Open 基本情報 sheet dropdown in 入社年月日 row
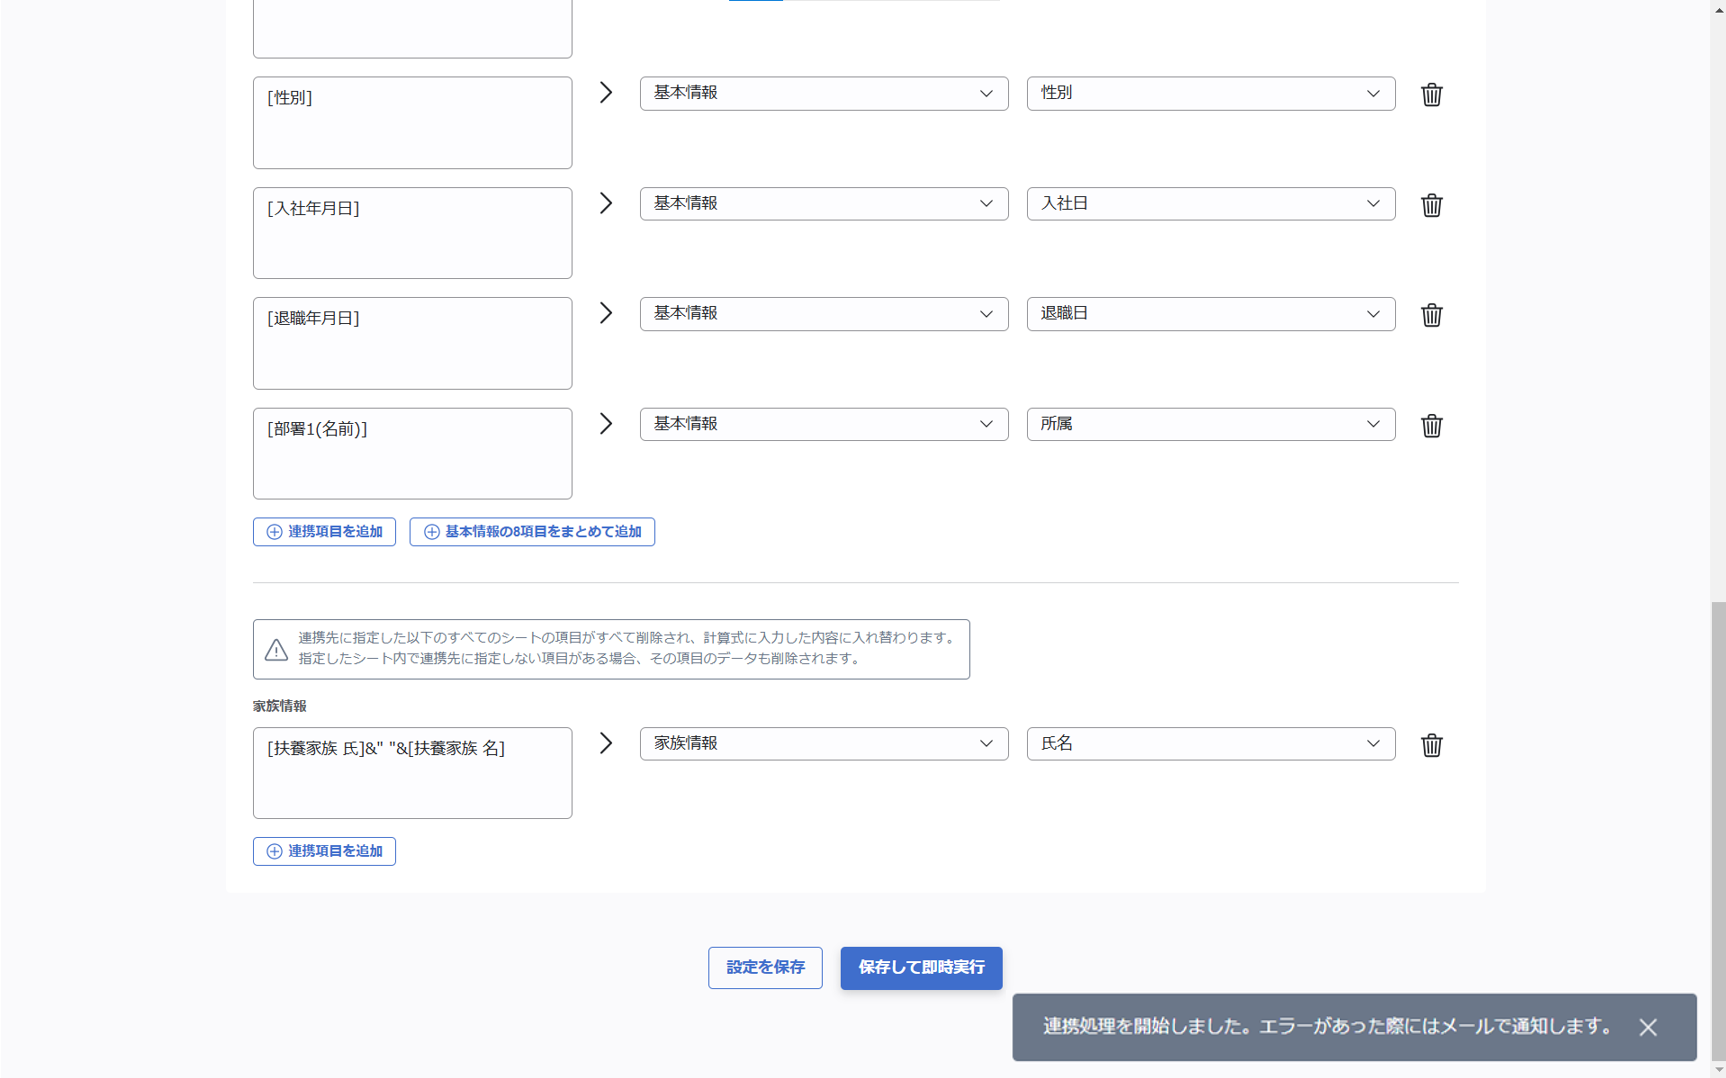The width and height of the screenshot is (1726, 1078). point(824,204)
